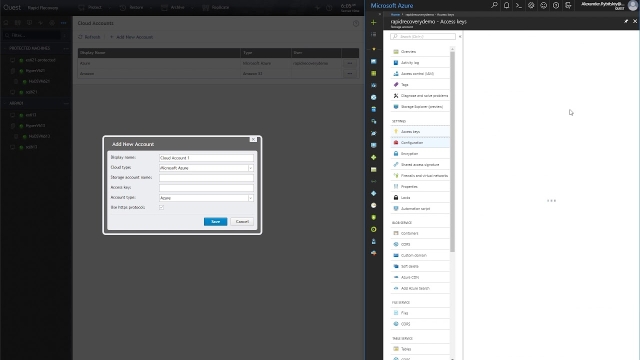640x360 pixels.
Task: Click the Azure menu scrollbar
Action: [452, 151]
